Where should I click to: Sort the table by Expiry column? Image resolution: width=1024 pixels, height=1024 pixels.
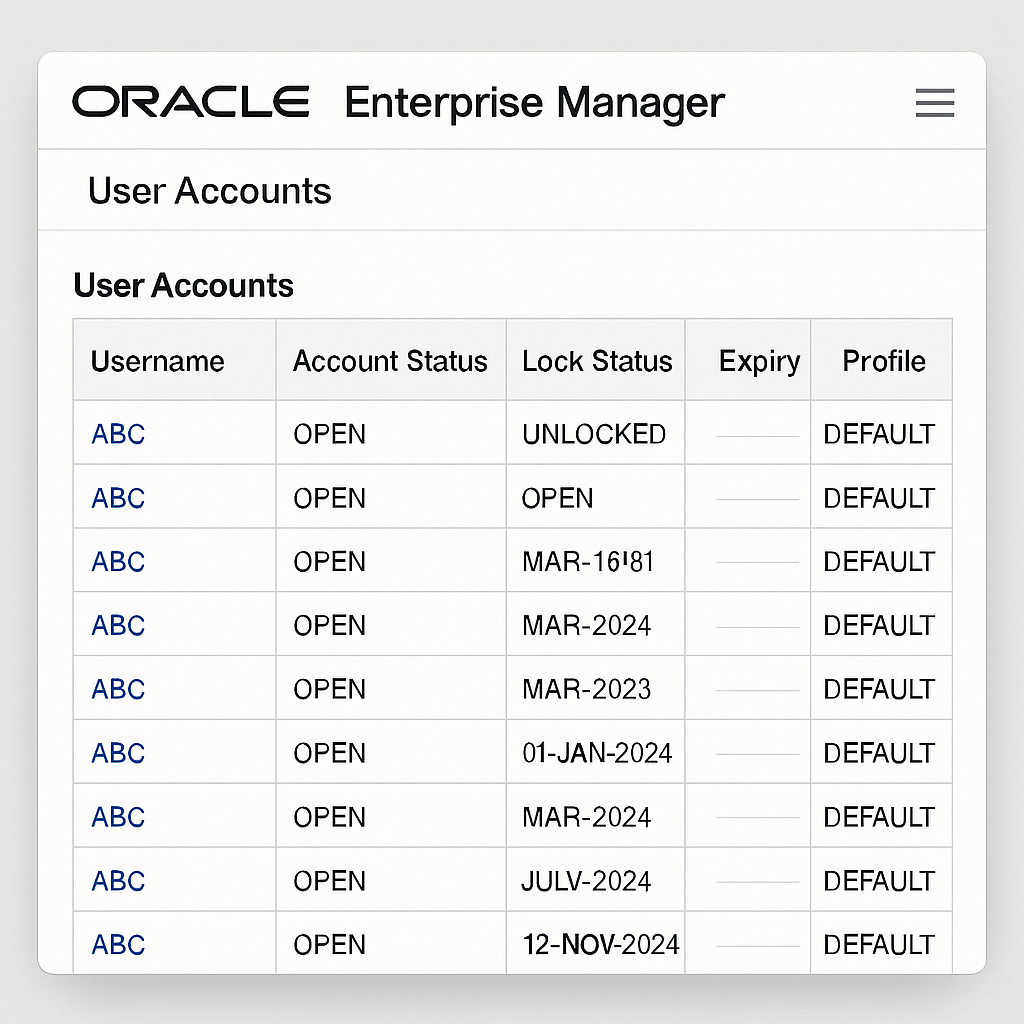(x=759, y=360)
